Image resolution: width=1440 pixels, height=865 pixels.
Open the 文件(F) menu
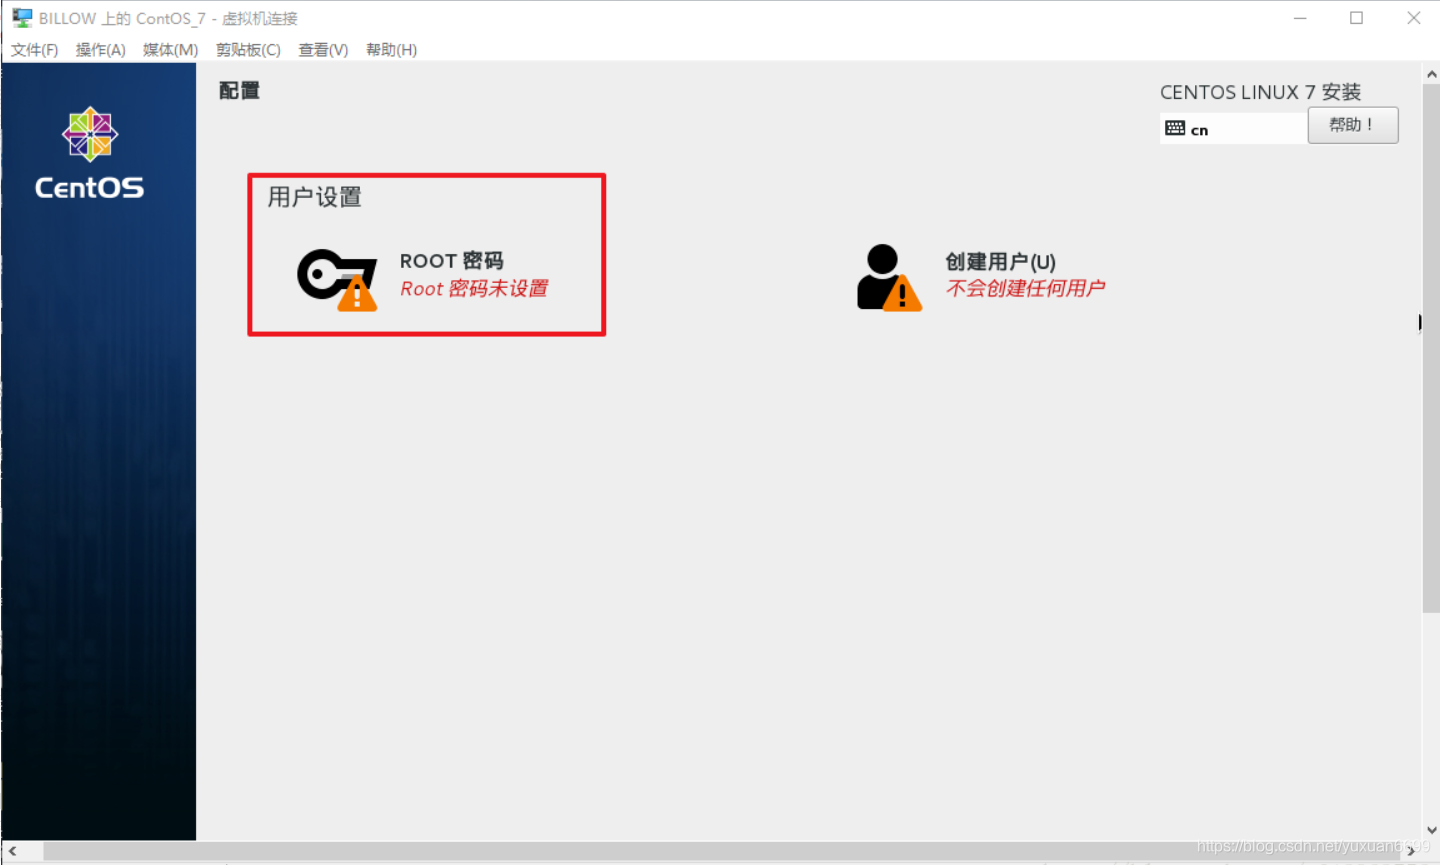click(x=35, y=50)
